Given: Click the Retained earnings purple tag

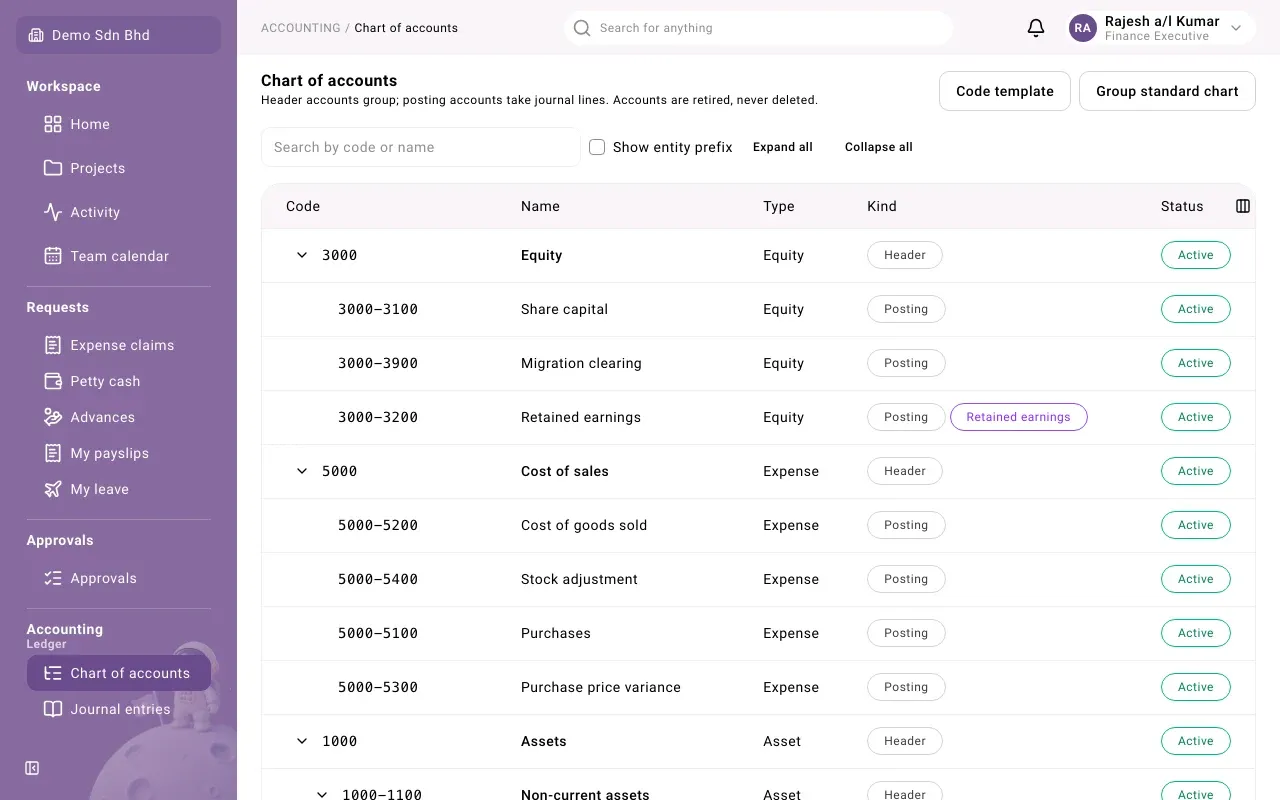Looking at the screenshot, I should click(x=1018, y=417).
